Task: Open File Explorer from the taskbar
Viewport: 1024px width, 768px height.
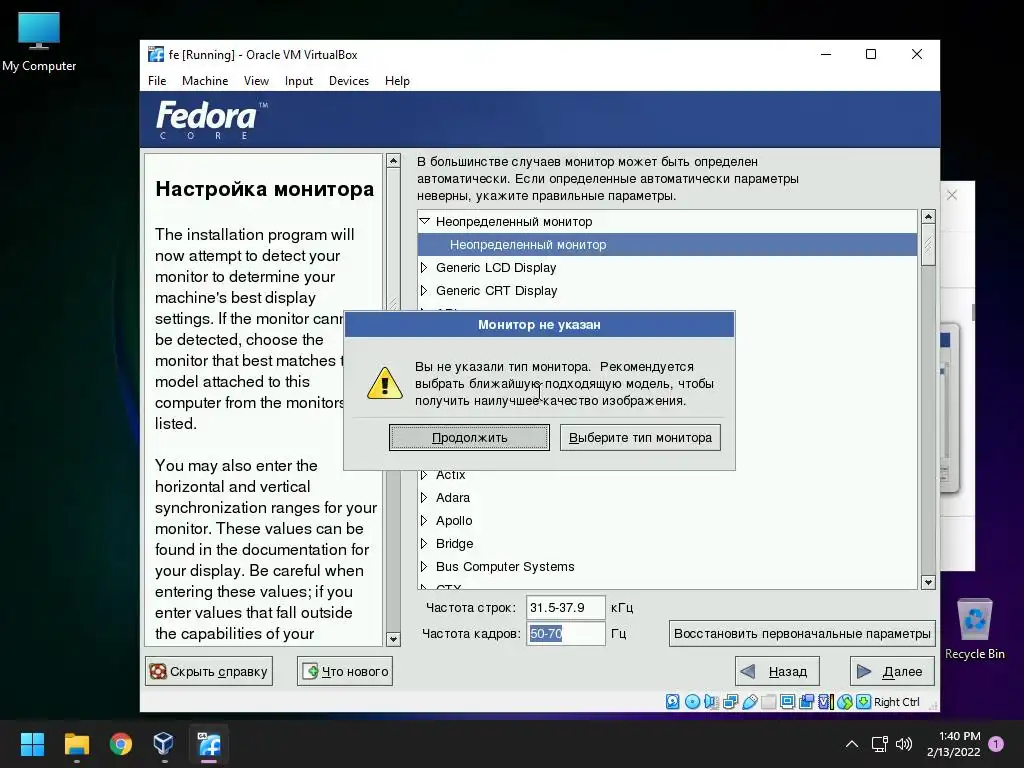Action: coord(76,744)
